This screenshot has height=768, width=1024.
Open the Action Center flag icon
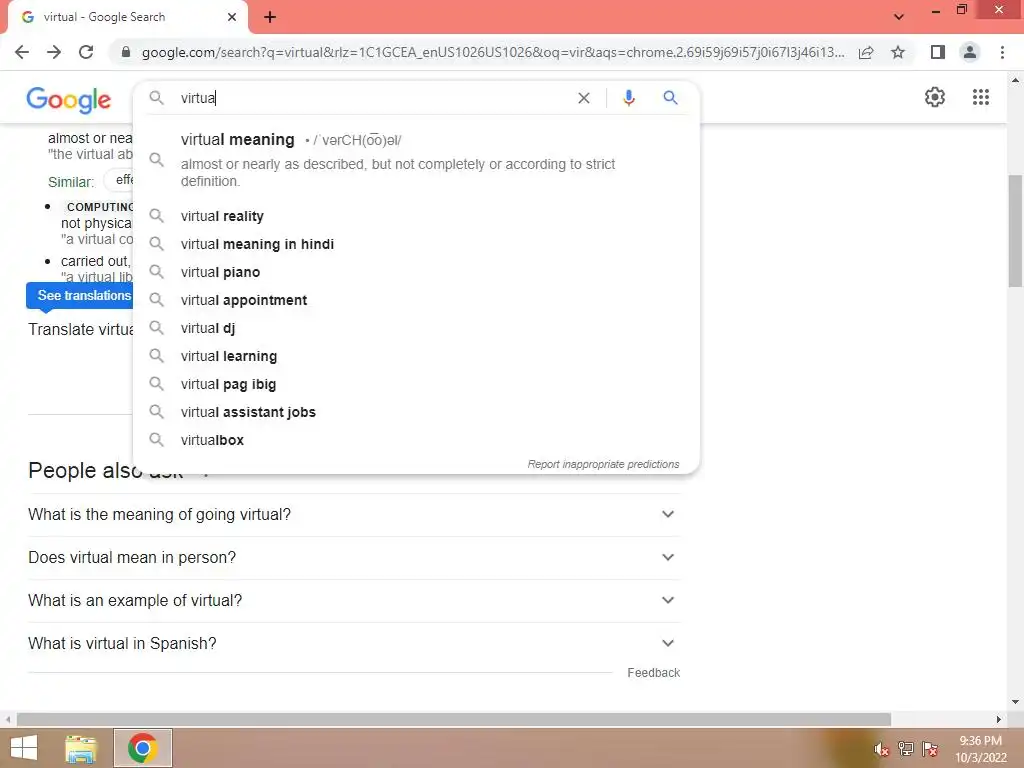coord(930,749)
